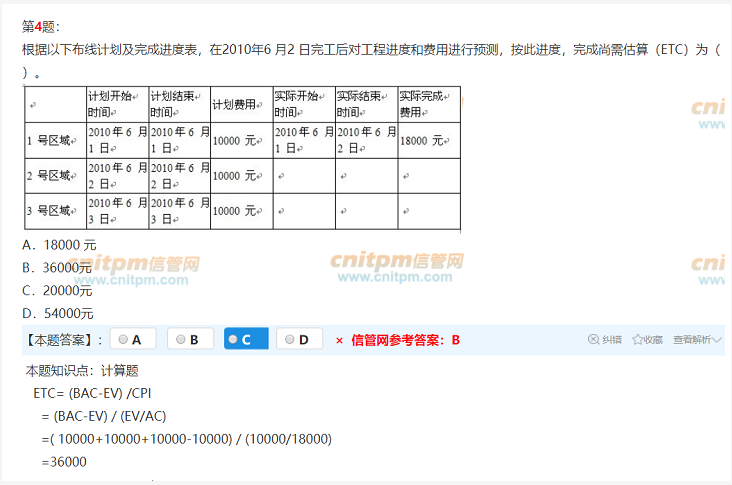
Task: Click option text A. 18000 元
Action: coord(59,244)
